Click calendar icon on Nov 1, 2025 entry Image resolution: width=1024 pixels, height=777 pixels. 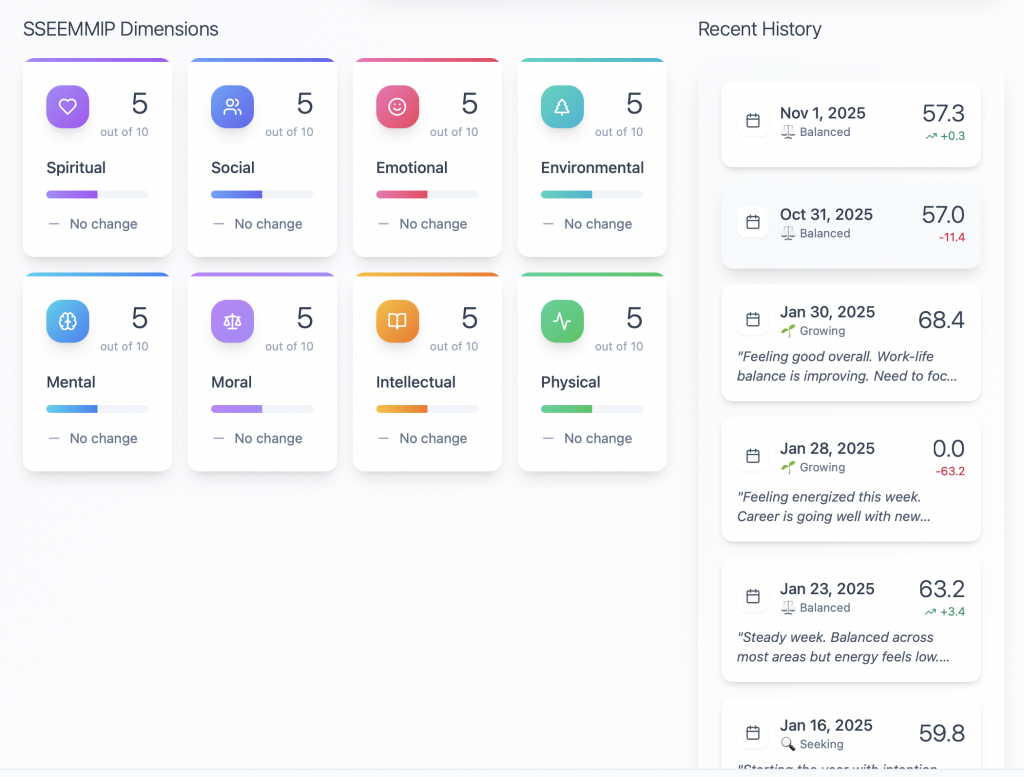click(752, 122)
